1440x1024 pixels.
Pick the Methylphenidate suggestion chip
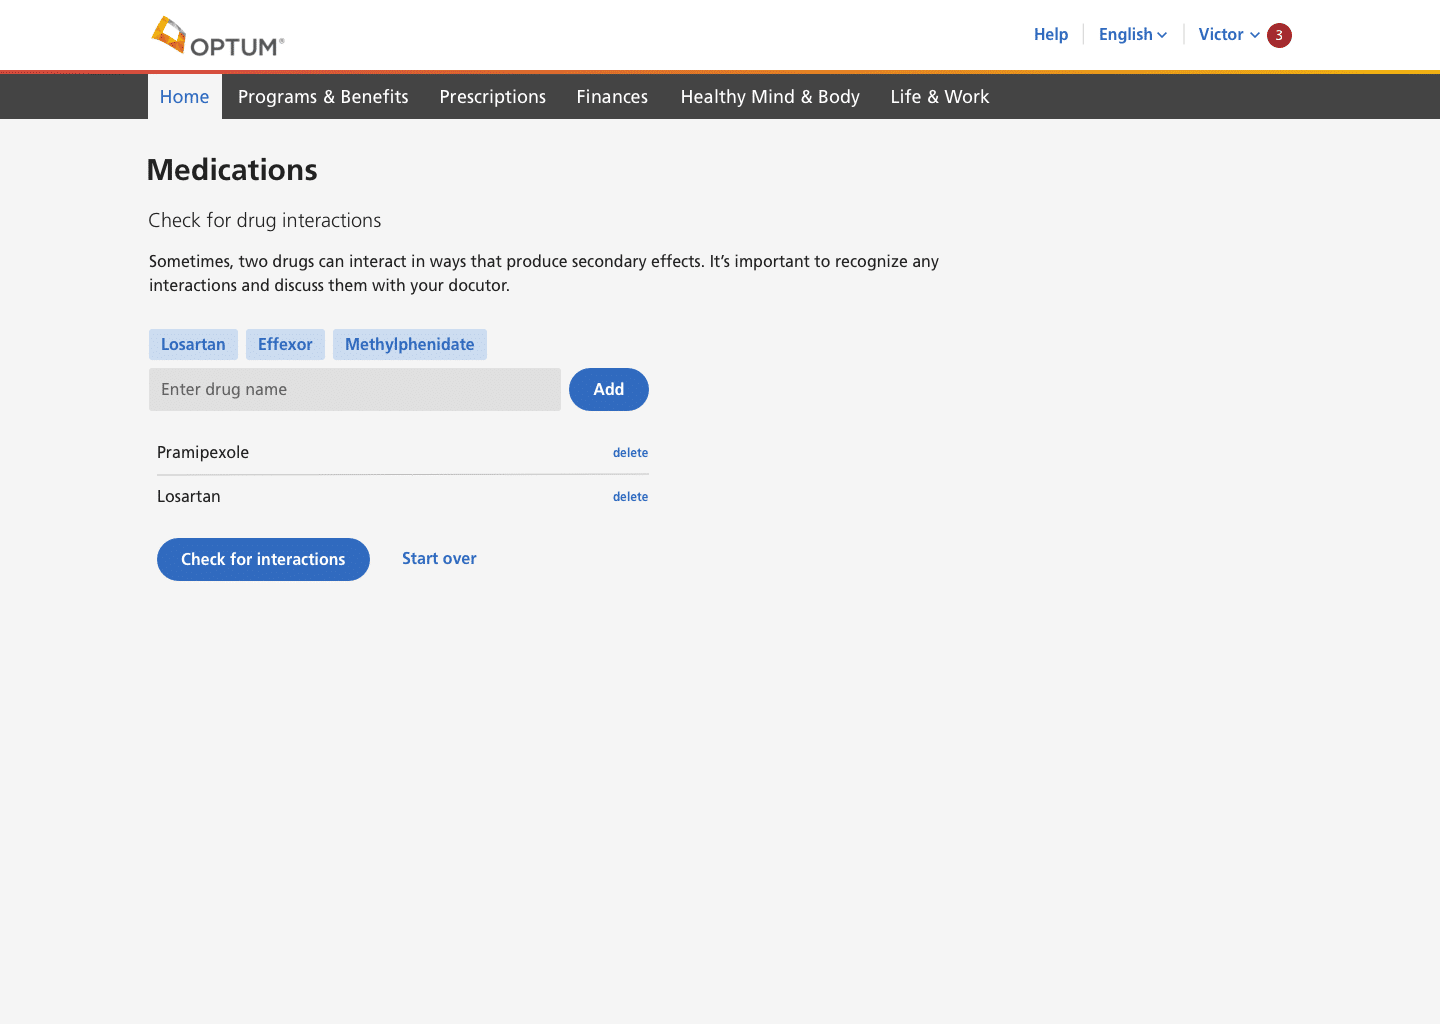409,344
